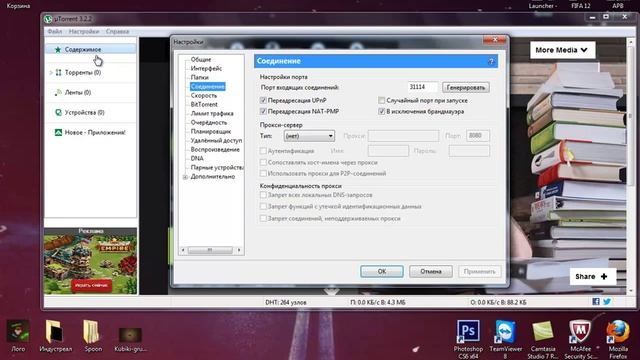640x360 pixels.
Task: Open the Настройки menu
Action: pyautogui.click(x=84, y=31)
